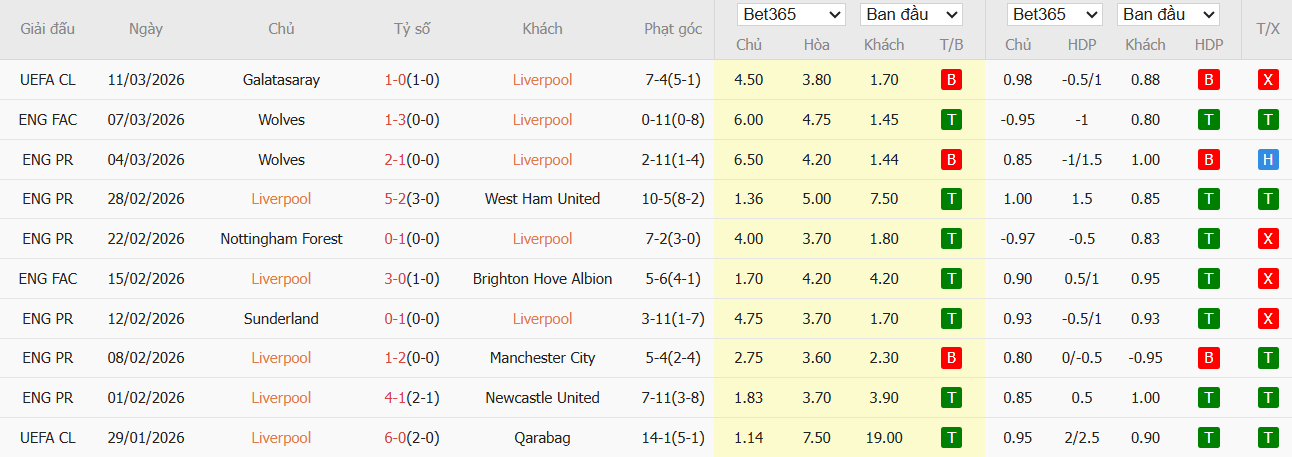
Task: Click 19.00 away odds in Qarabag row
Action: 884,437
